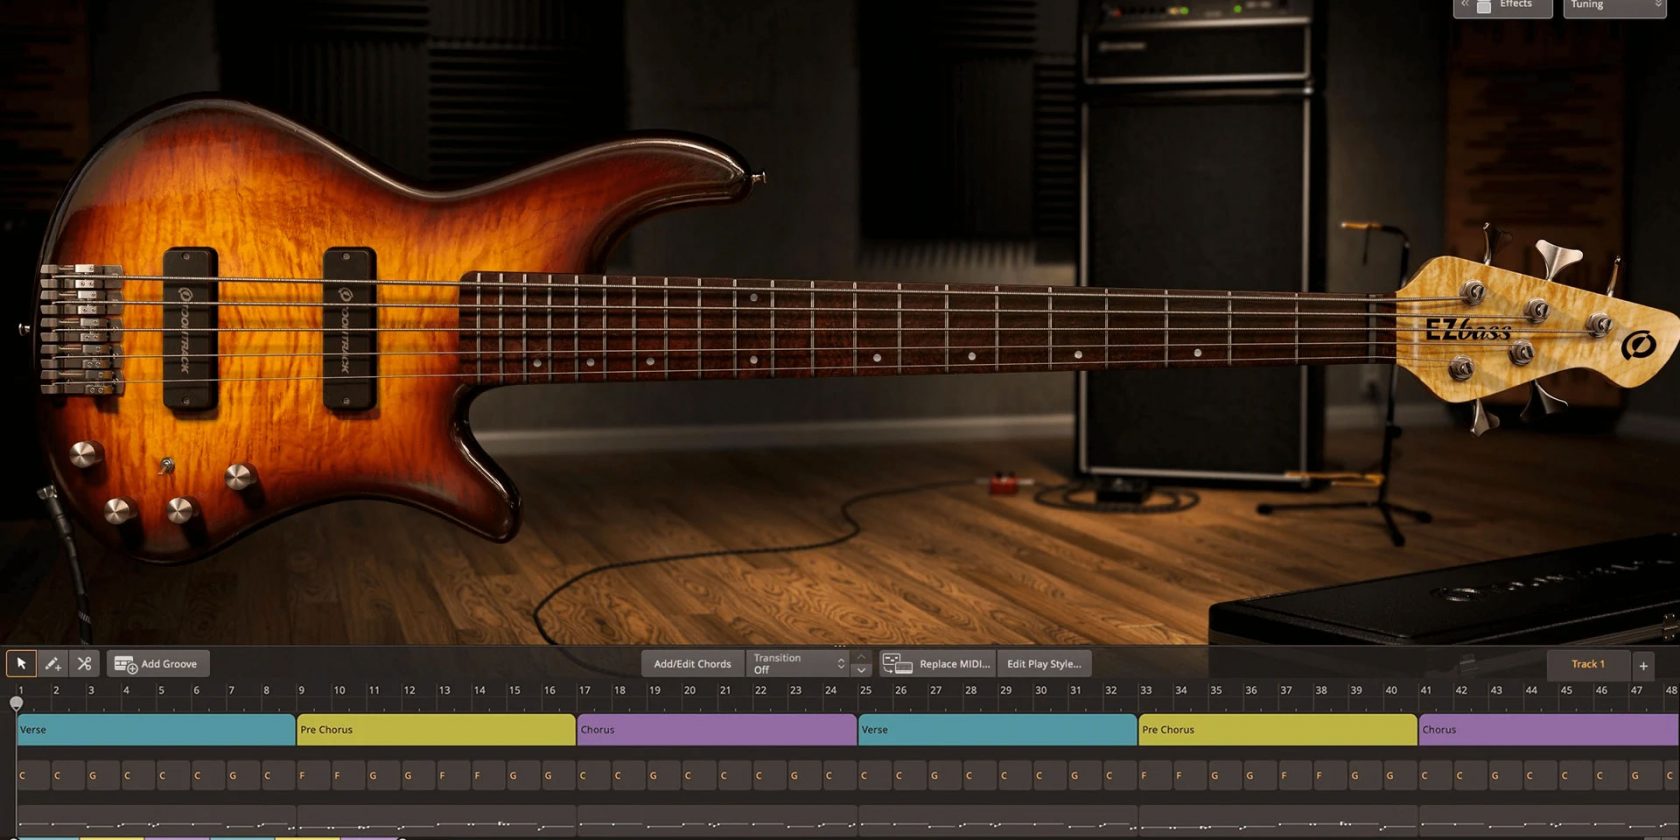
Task: Select the Track 1 tab
Action: tap(1588, 664)
